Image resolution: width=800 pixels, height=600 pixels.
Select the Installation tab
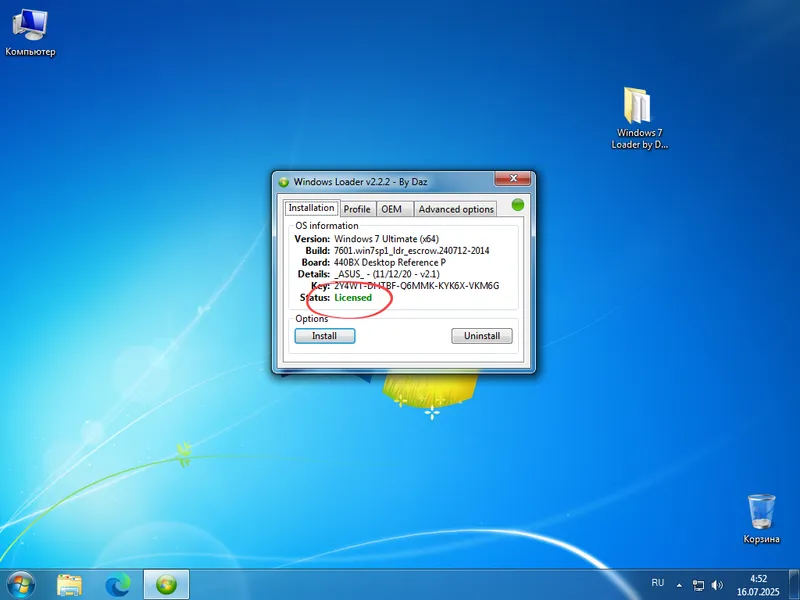[x=312, y=207]
